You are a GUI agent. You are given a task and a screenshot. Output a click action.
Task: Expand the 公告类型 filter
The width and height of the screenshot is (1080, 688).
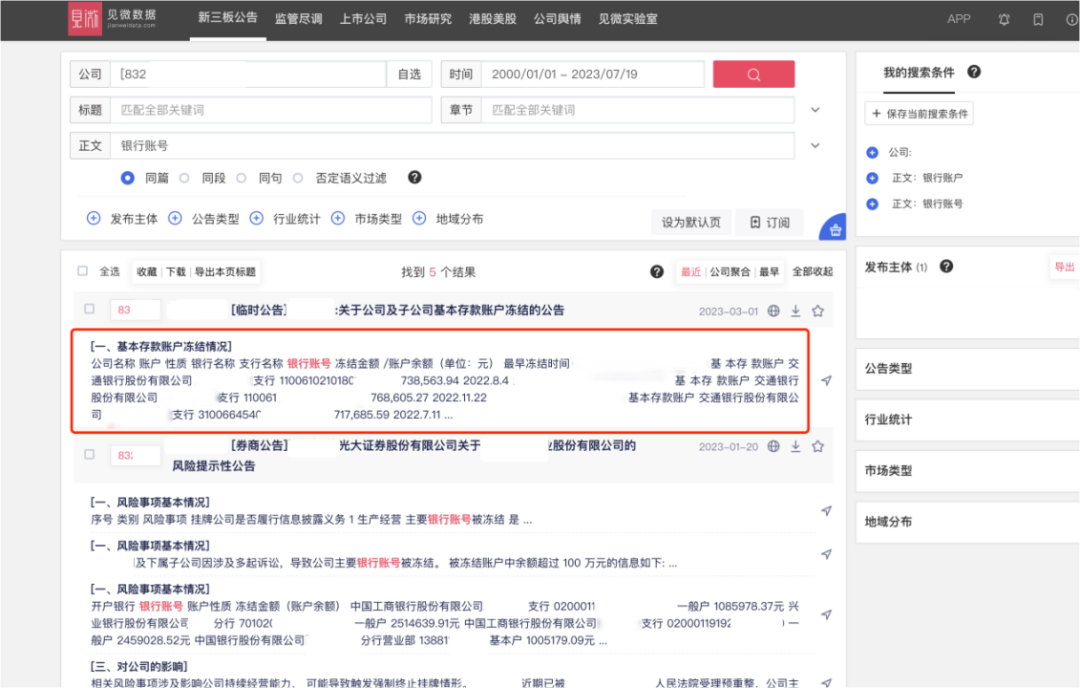pos(175,218)
